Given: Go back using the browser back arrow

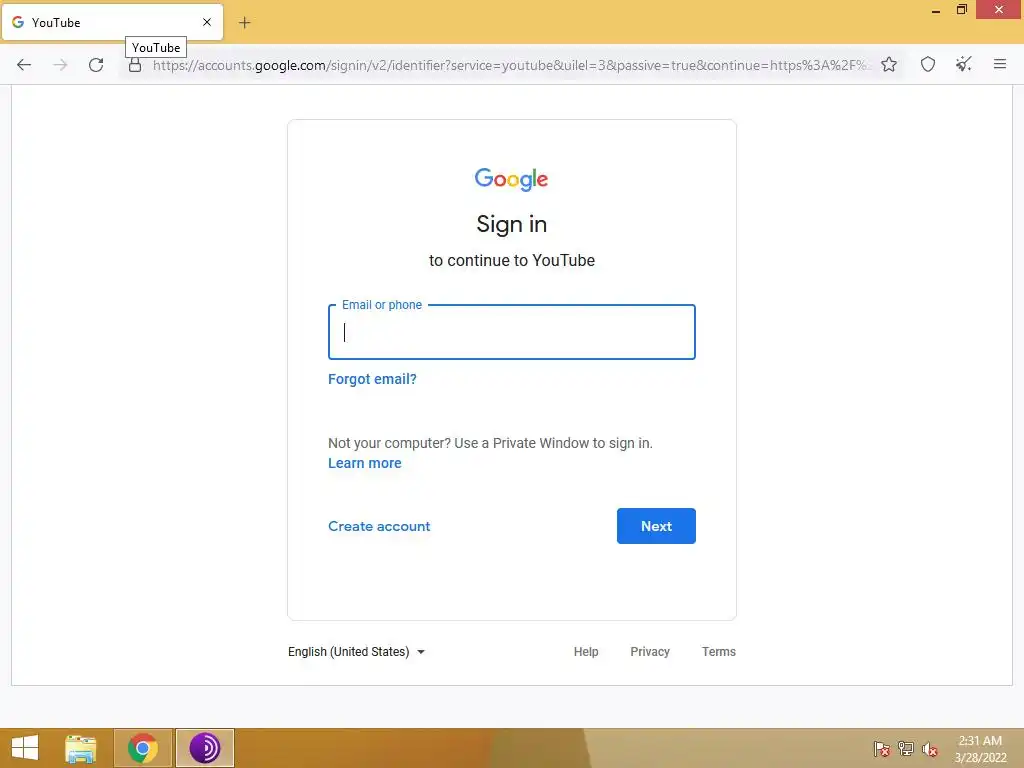Looking at the screenshot, I should pos(24,65).
